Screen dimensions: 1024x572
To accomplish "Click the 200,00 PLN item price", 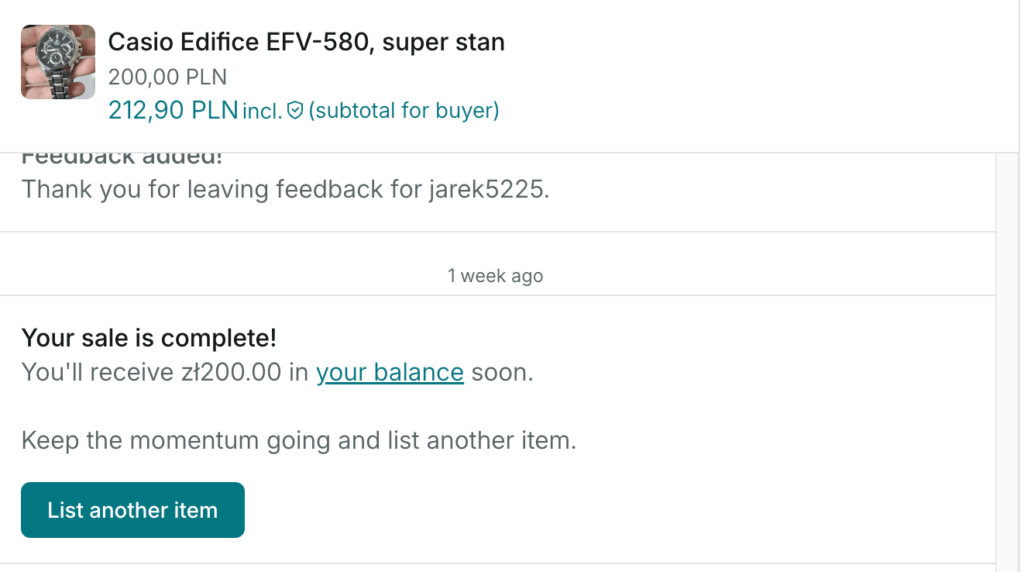I will pos(167,77).
